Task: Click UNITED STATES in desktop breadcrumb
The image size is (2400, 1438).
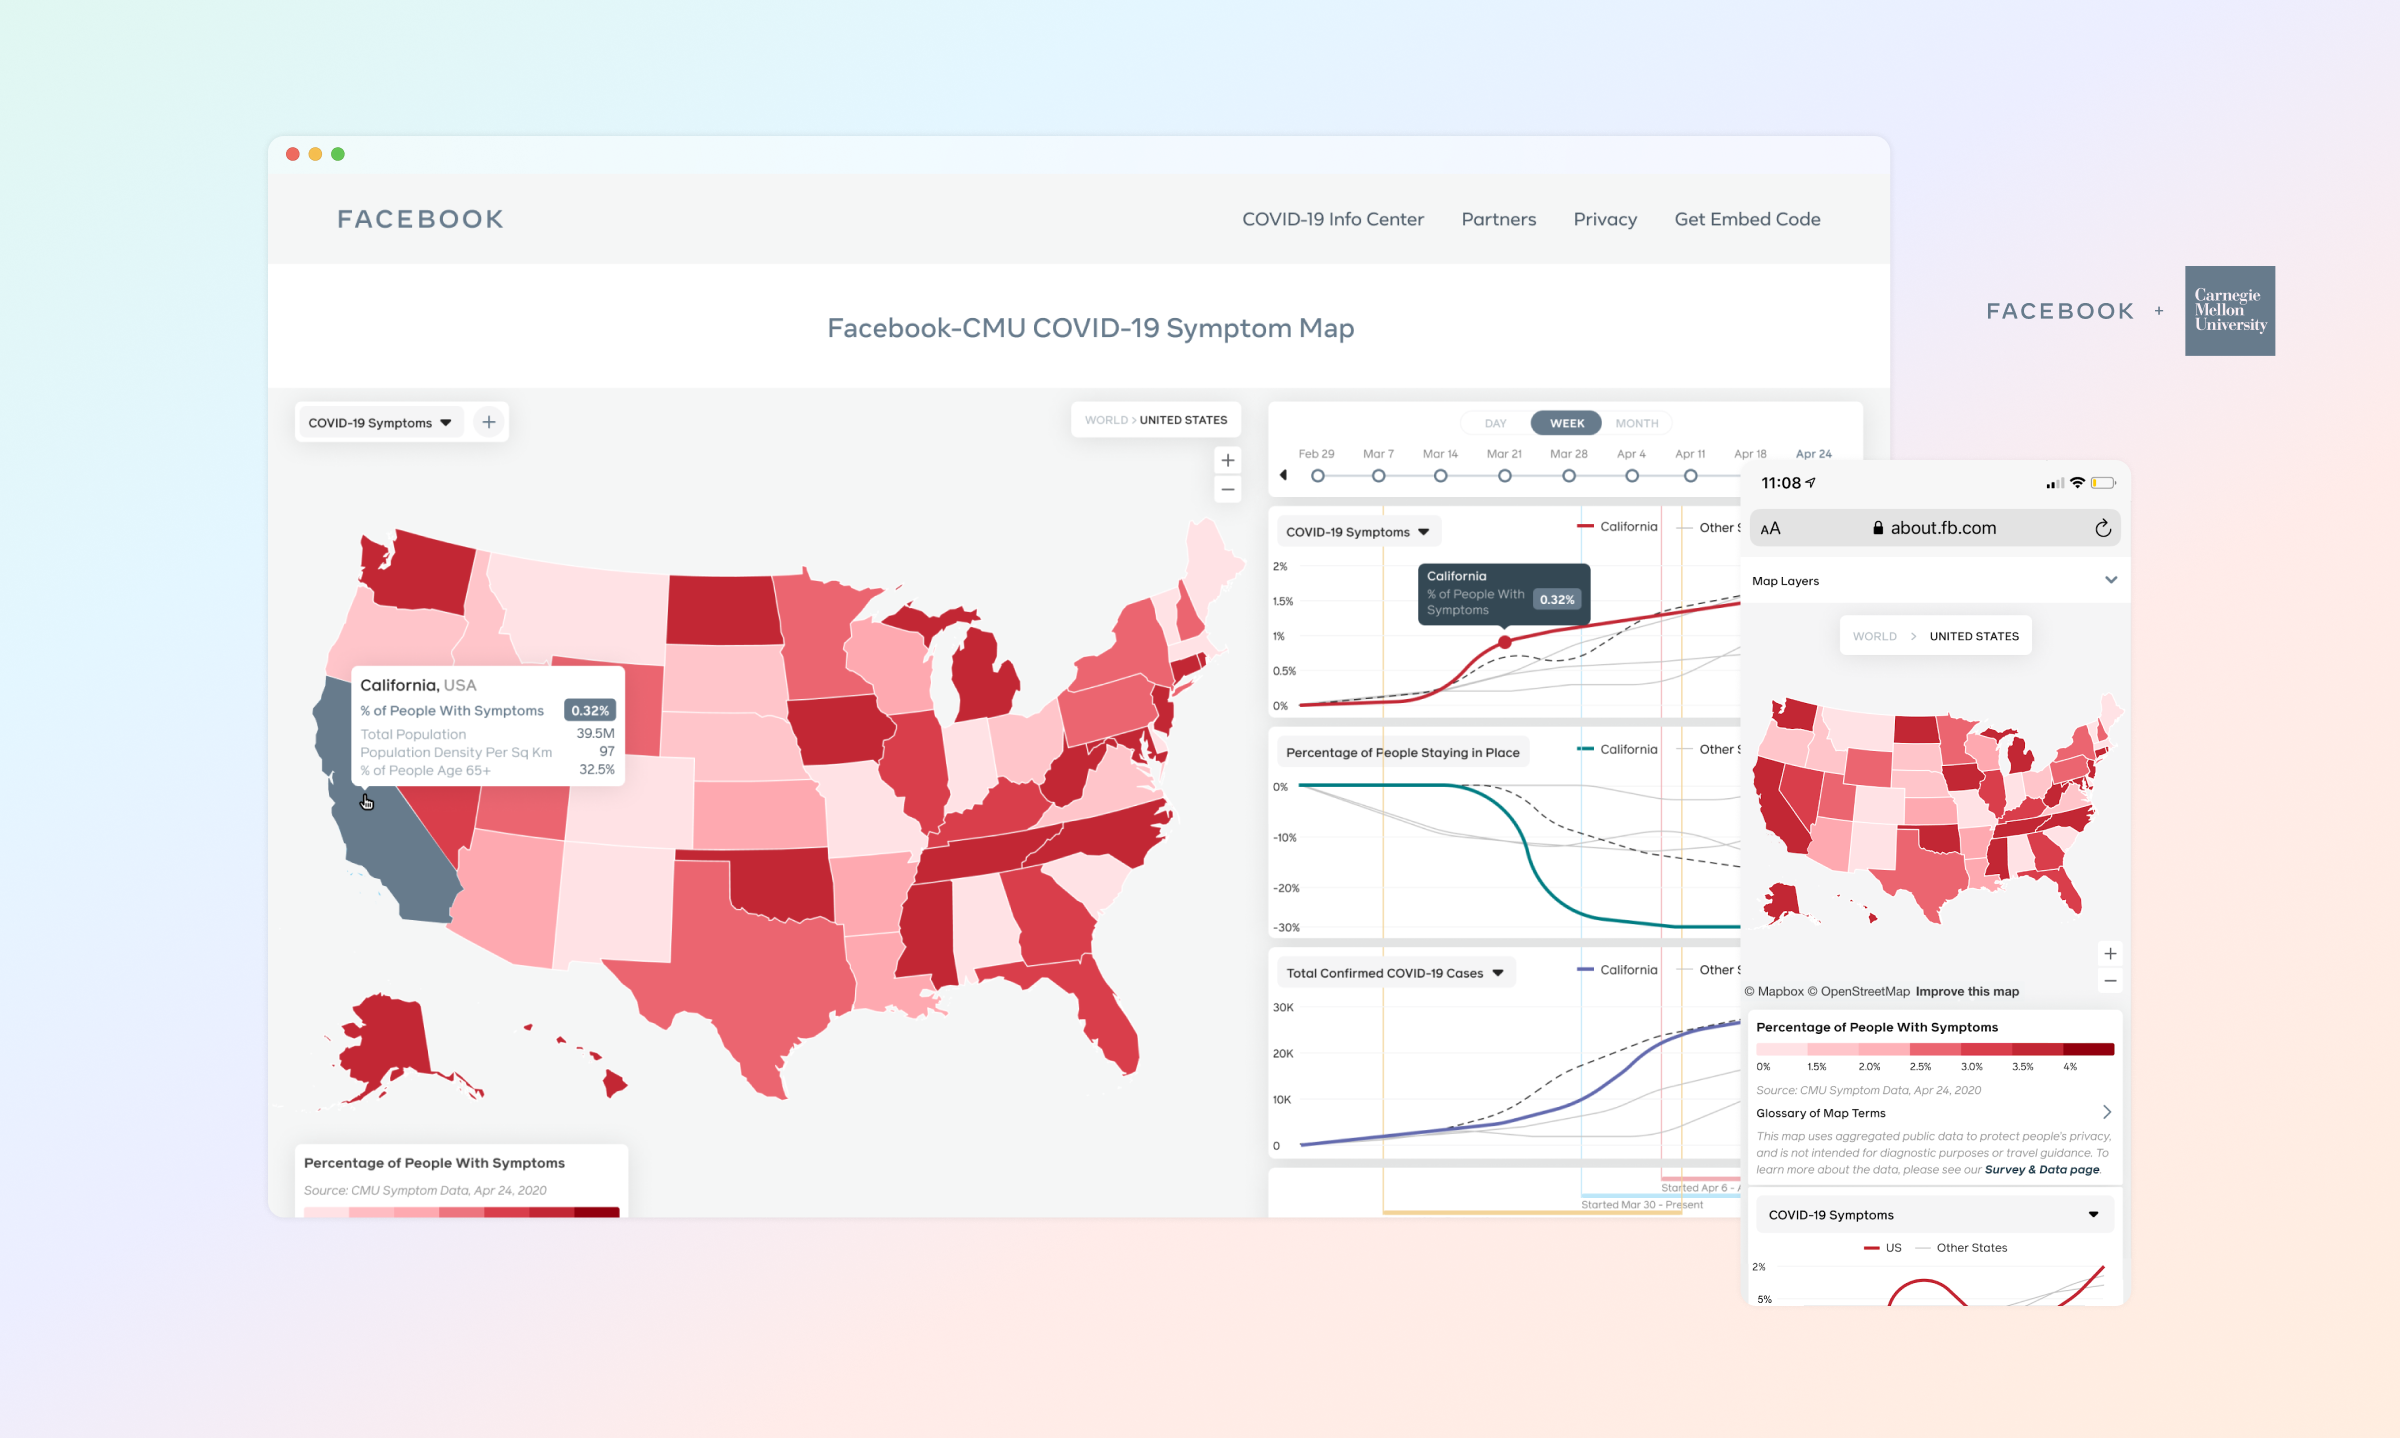Action: pyautogui.click(x=1183, y=420)
